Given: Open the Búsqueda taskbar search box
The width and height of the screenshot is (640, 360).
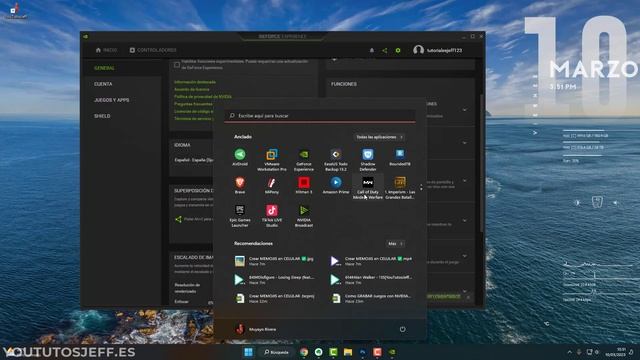Looking at the screenshot, I should click(x=276, y=352).
